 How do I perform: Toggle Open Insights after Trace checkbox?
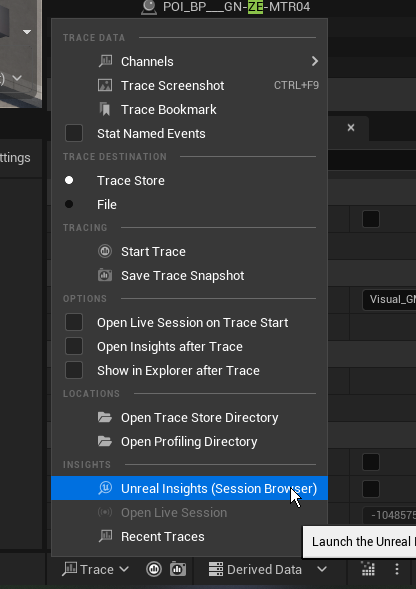click(x=74, y=346)
